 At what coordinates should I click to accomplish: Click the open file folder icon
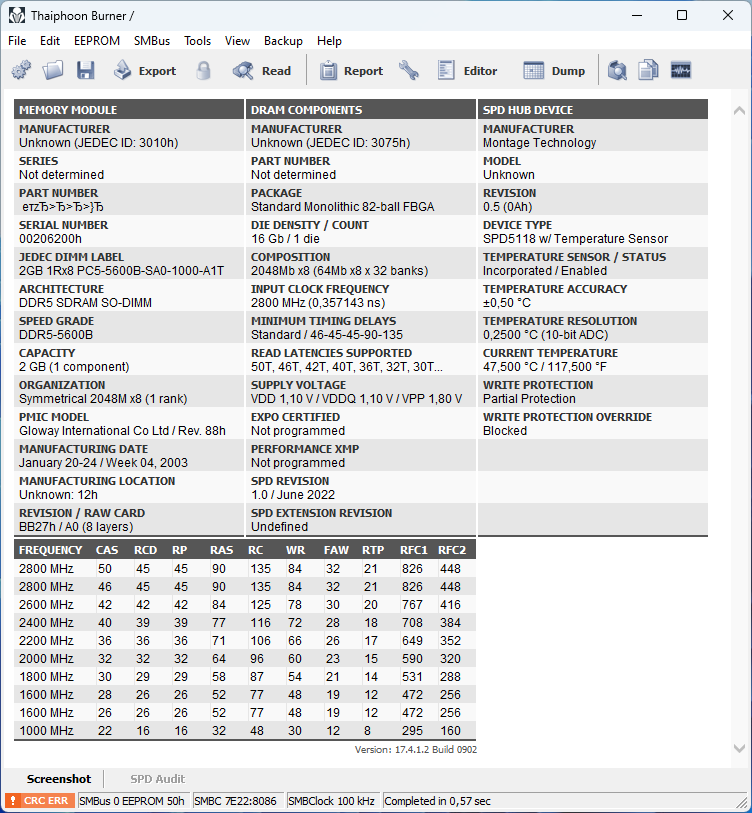53,70
